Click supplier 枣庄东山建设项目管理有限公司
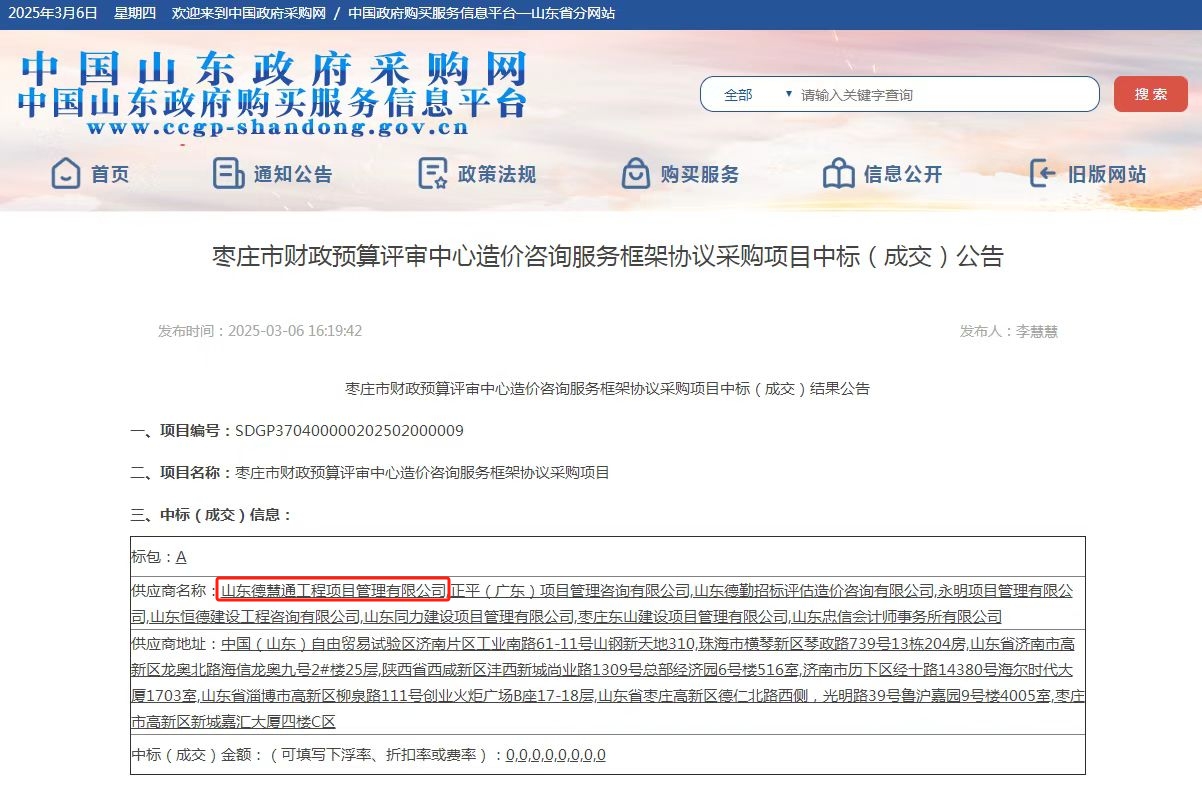The image size is (1202, 789). tap(683, 616)
